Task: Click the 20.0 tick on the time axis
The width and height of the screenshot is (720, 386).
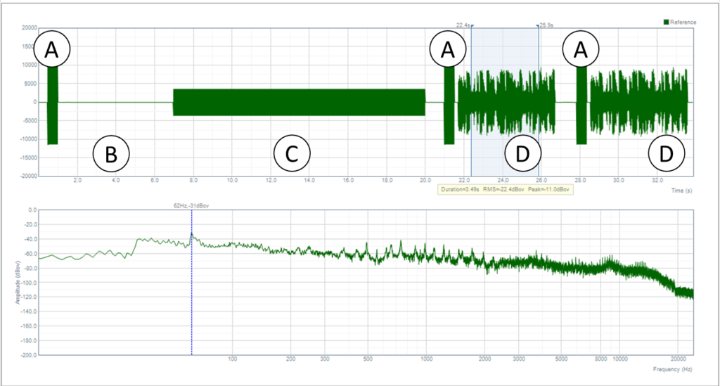Action: [426, 180]
